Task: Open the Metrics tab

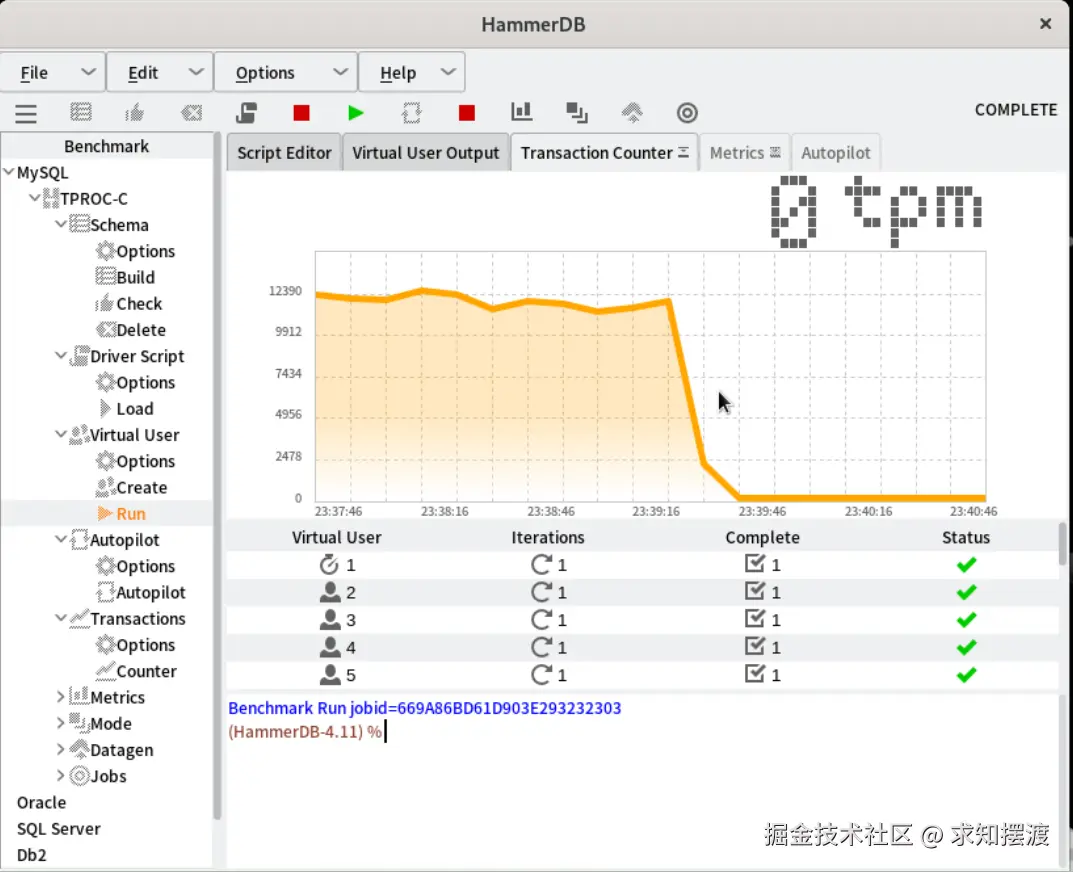Action: (745, 153)
